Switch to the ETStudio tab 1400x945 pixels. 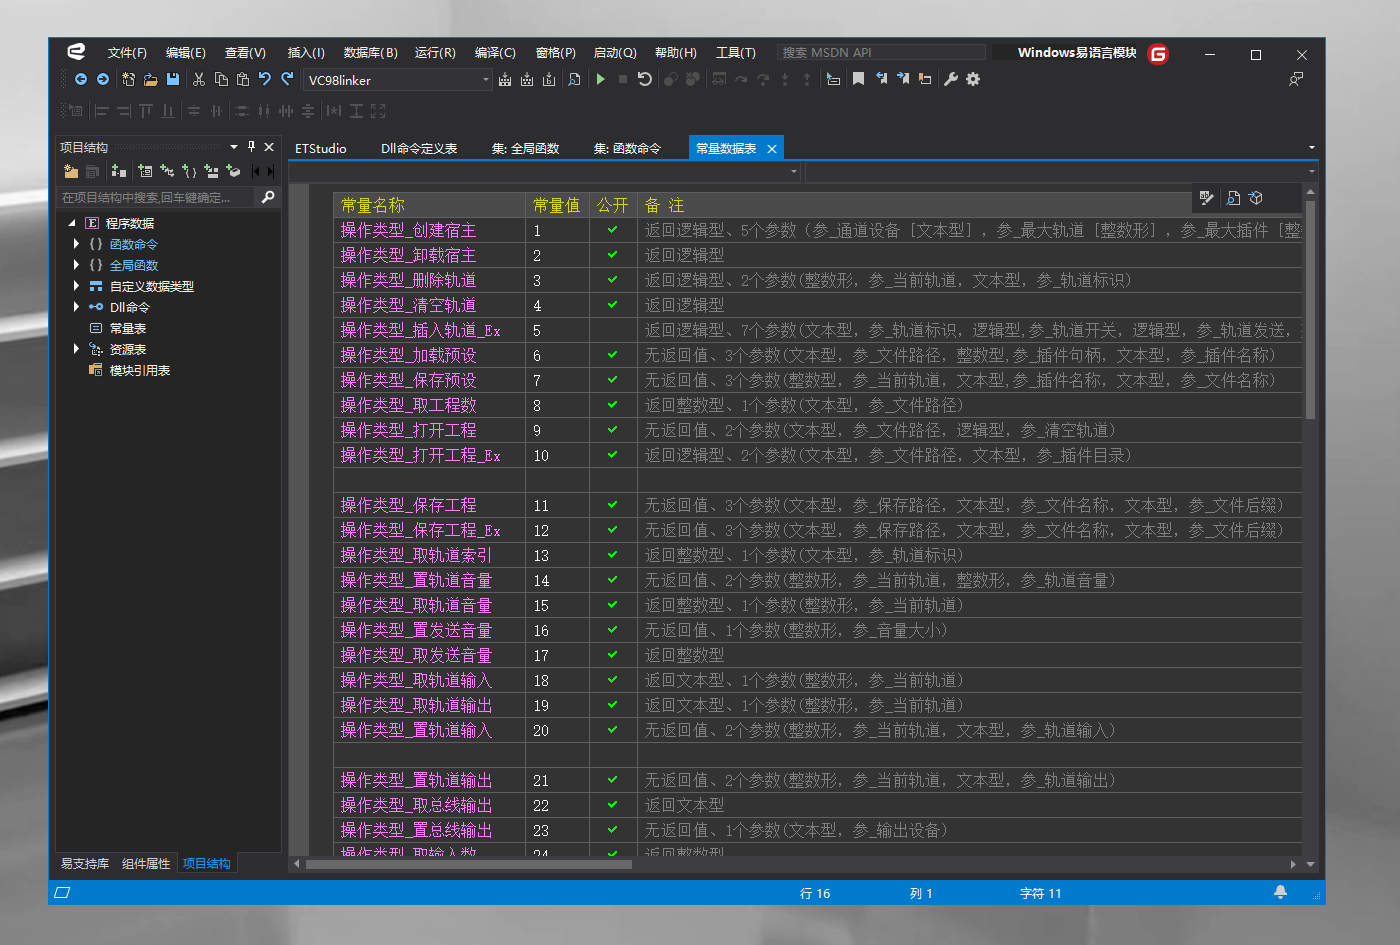(x=320, y=148)
